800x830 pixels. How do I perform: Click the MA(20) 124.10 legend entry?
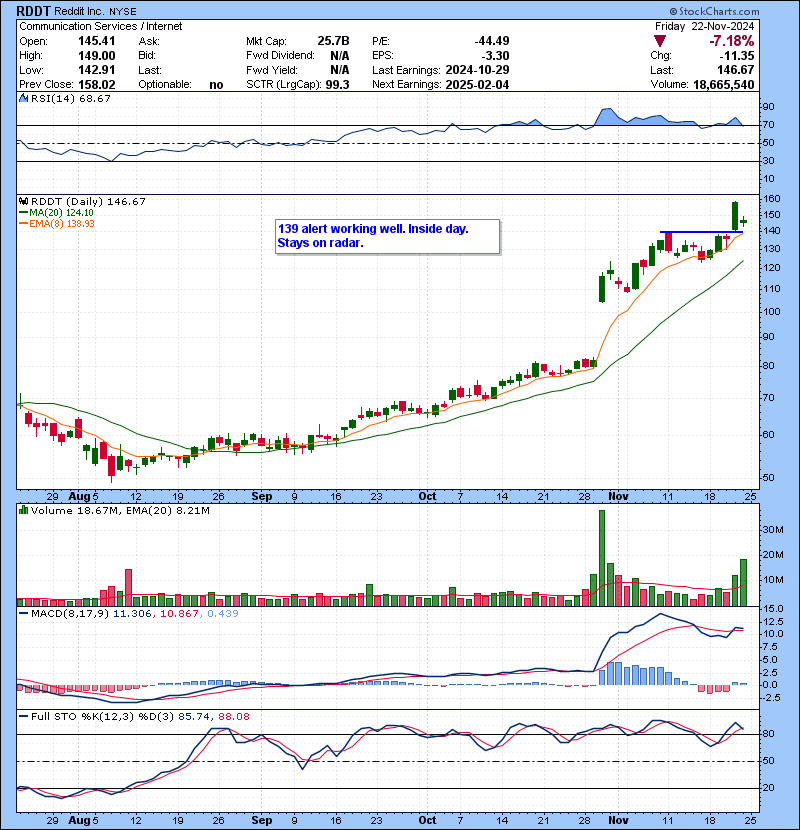tap(56, 212)
